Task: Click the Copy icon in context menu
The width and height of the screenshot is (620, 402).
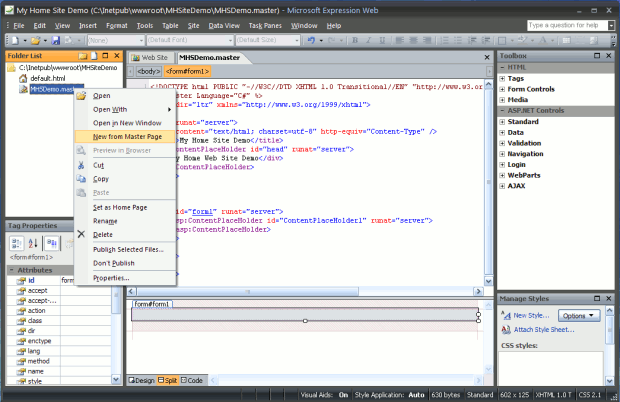Action: [x=81, y=179]
